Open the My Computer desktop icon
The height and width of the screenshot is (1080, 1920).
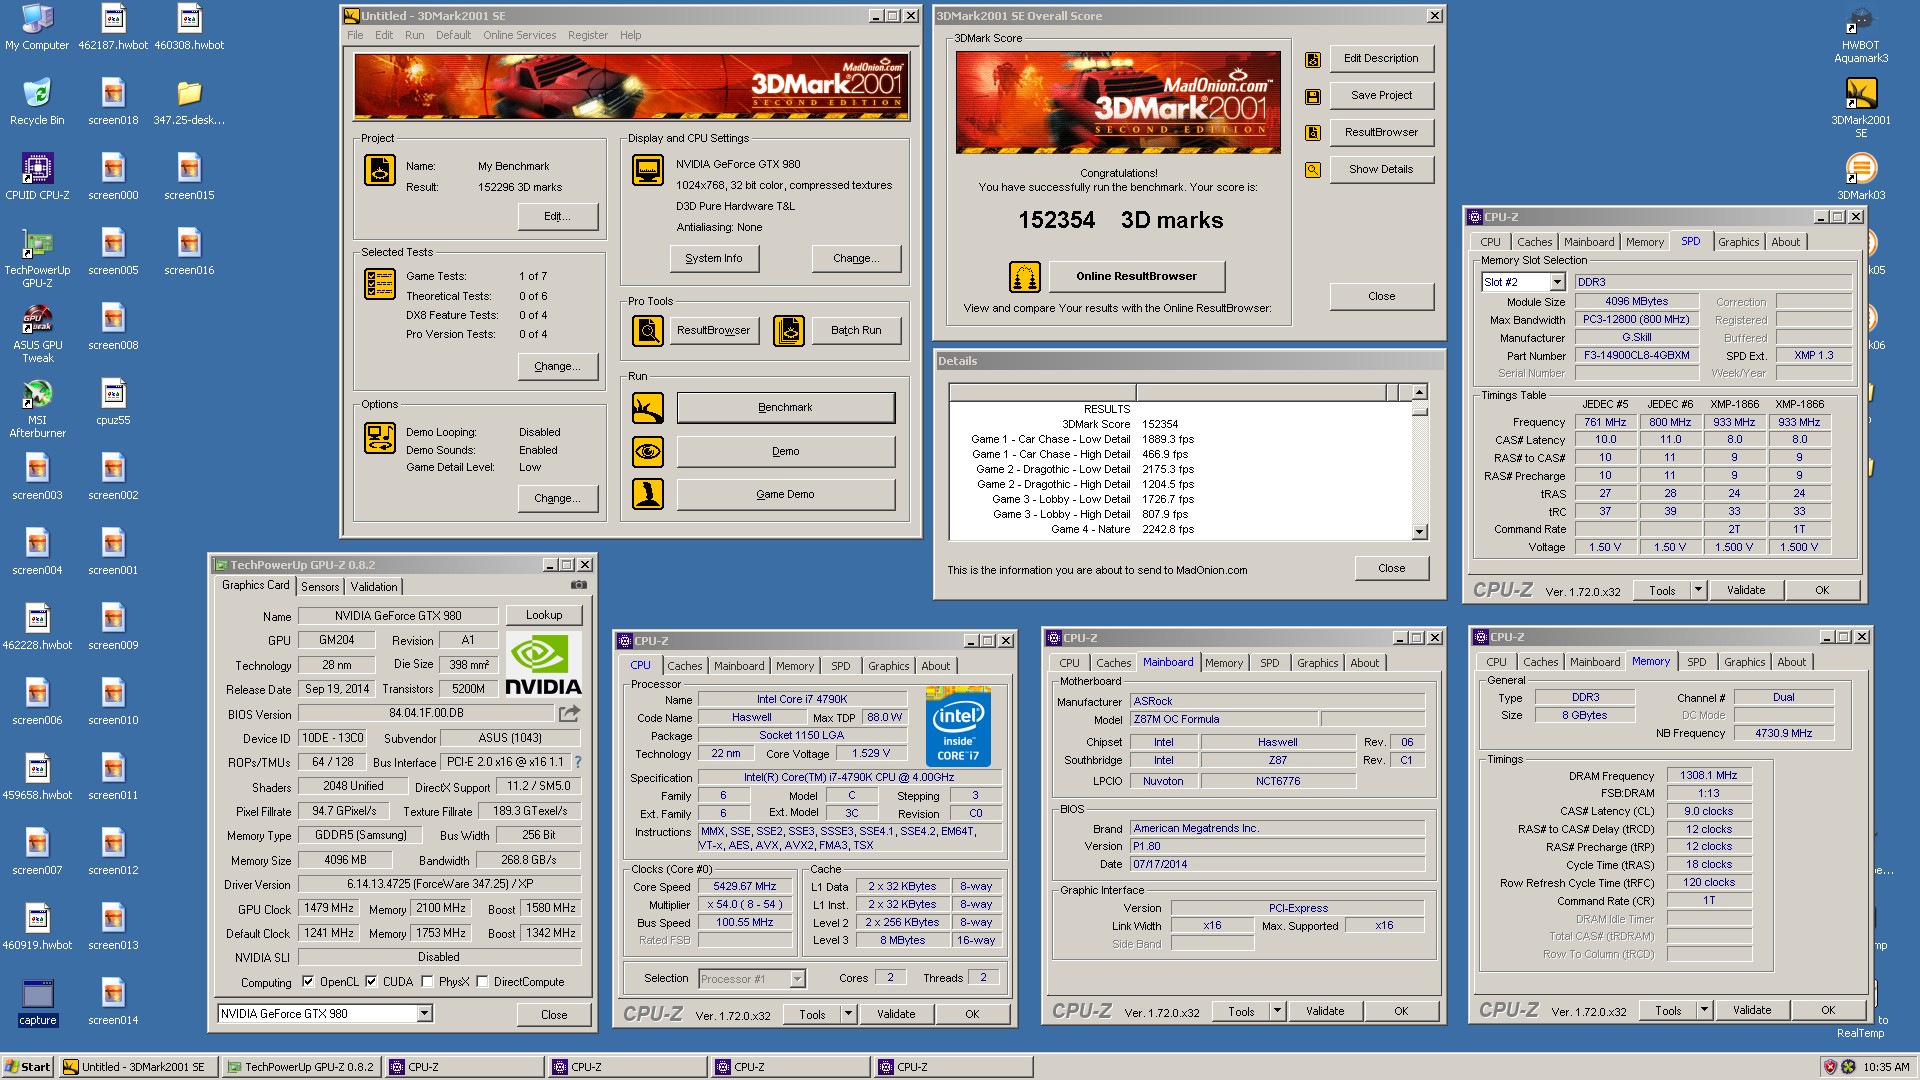click(37, 27)
